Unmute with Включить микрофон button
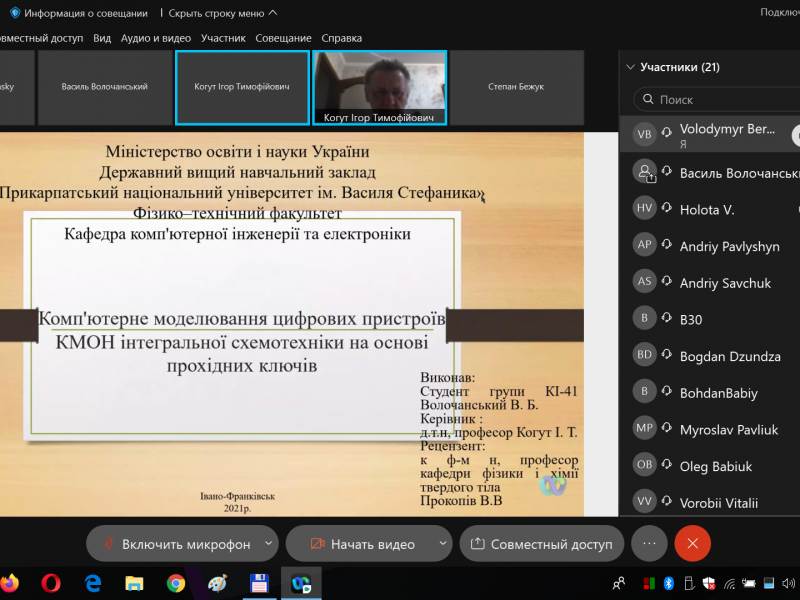Screen dimensions: 800x600 tap(175, 544)
